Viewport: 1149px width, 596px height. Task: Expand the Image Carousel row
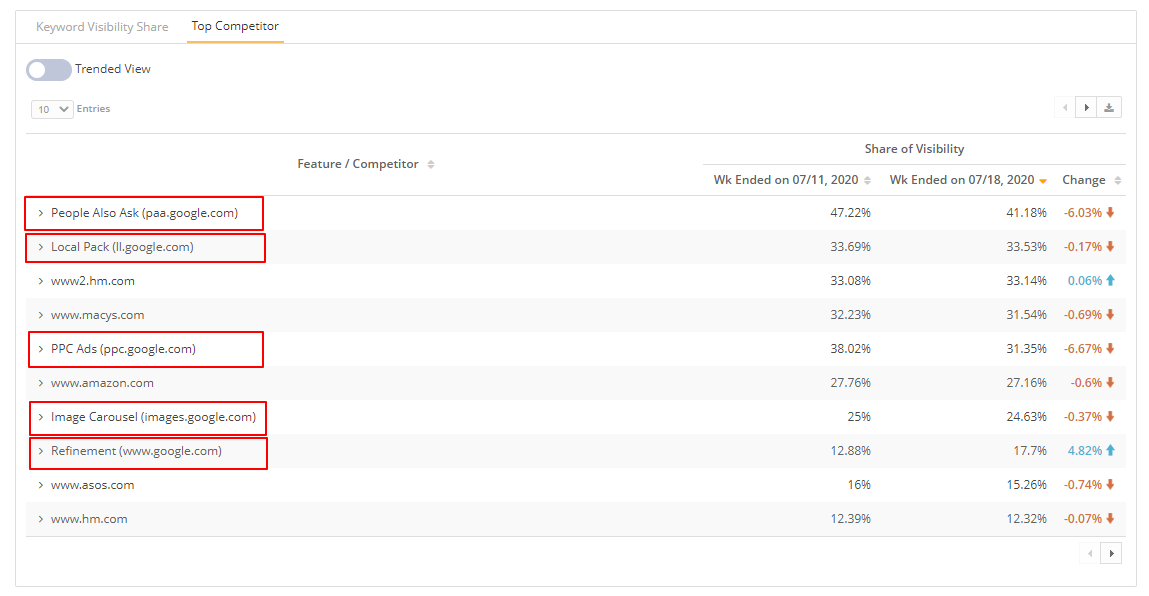coord(40,417)
